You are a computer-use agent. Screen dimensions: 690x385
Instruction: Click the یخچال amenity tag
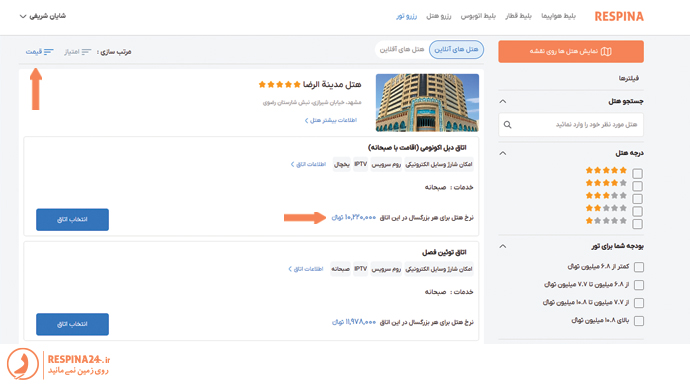tap(341, 164)
